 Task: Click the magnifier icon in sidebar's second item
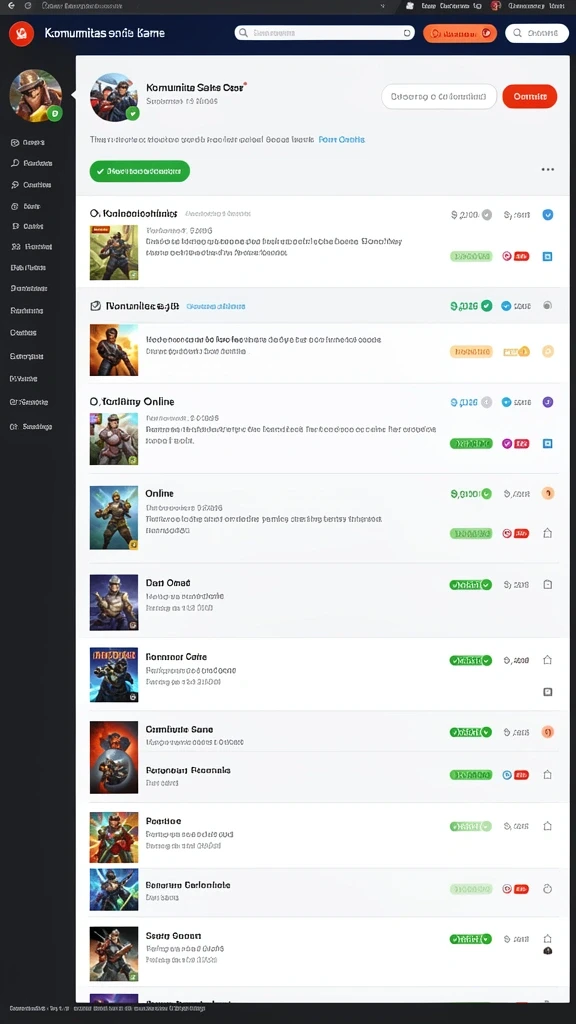[15, 163]
